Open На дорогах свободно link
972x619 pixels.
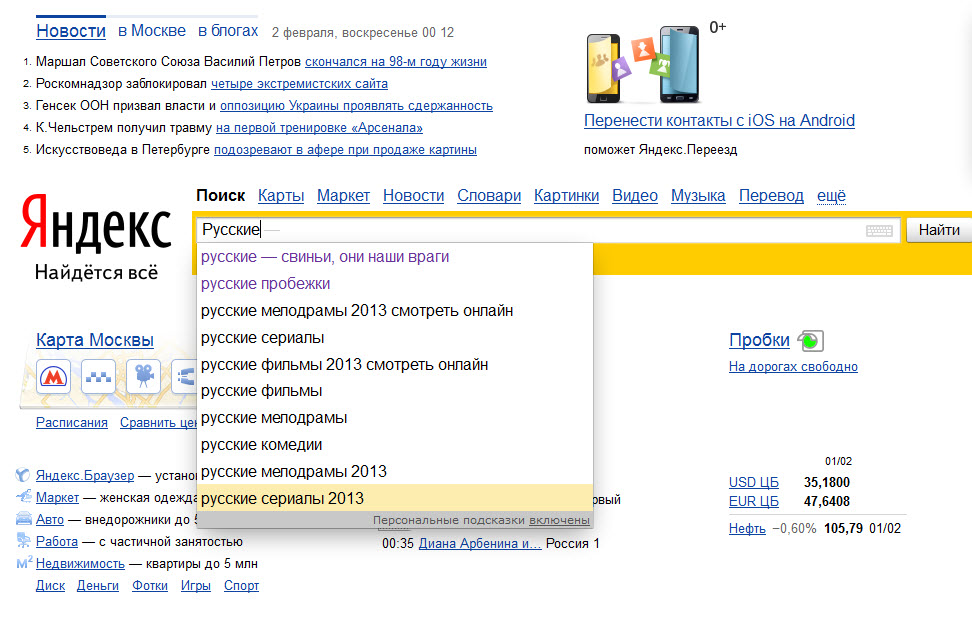(x=793, y=367)
